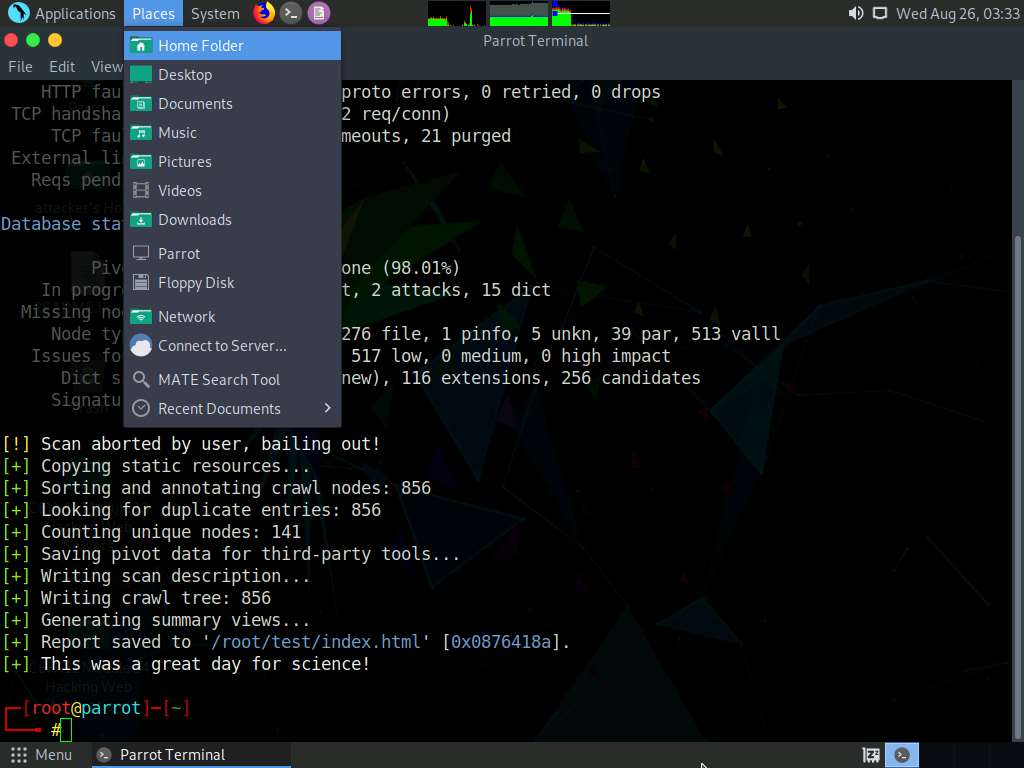Launch Firefox from top panel
Image resolution: width=1024 pixels, height=768 pixels.
[x=264, y=12]
